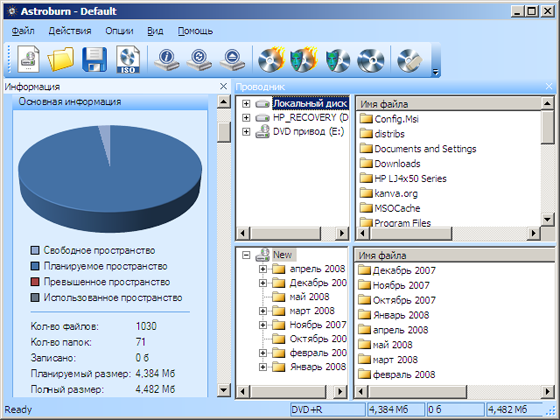Click the flaming mask disc icon
This screenshot has width=560, height=420.
click(x=304, y=59)
